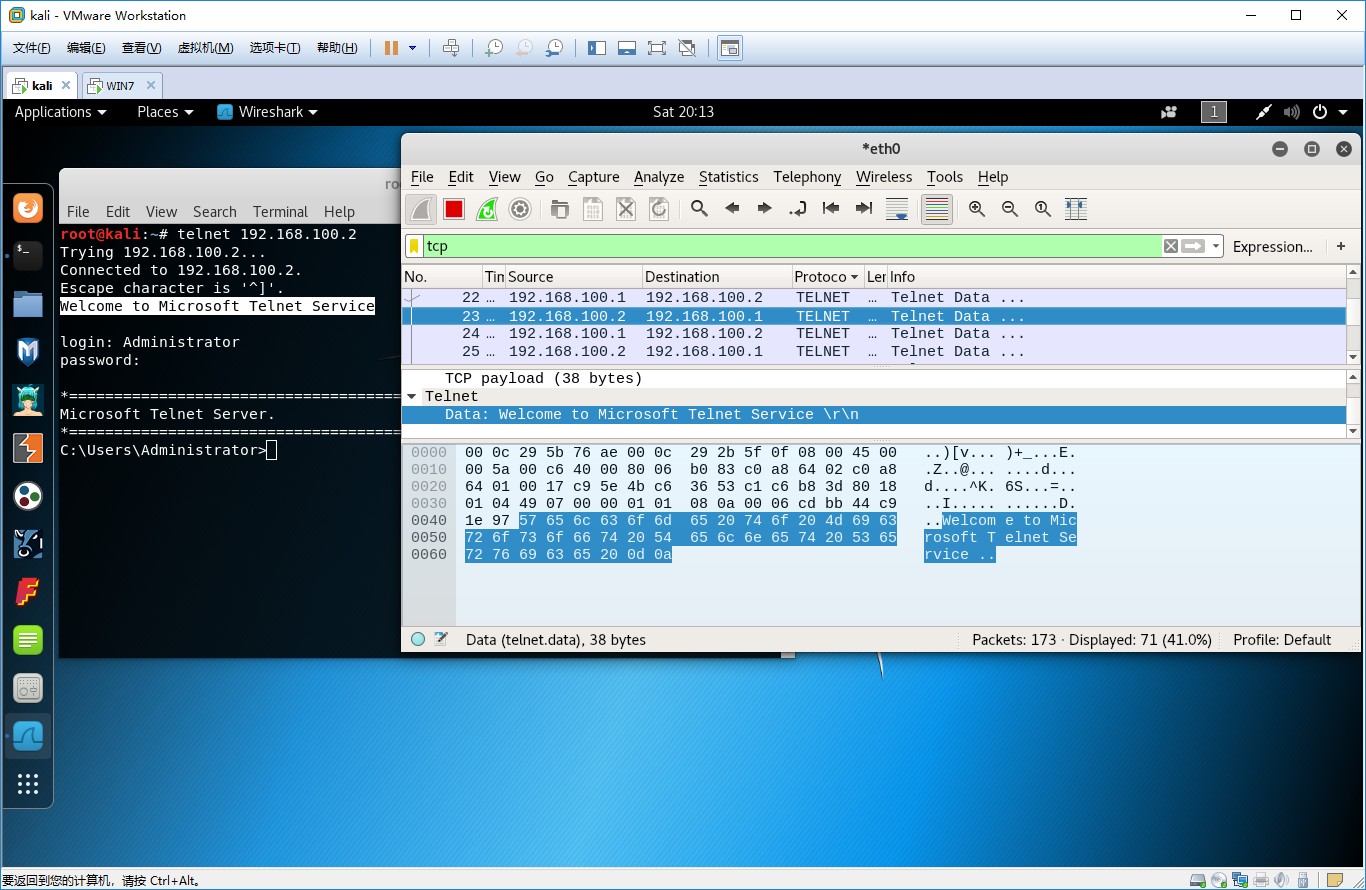
Task: Open the Wireshark File menu
Action: point(422,177)
